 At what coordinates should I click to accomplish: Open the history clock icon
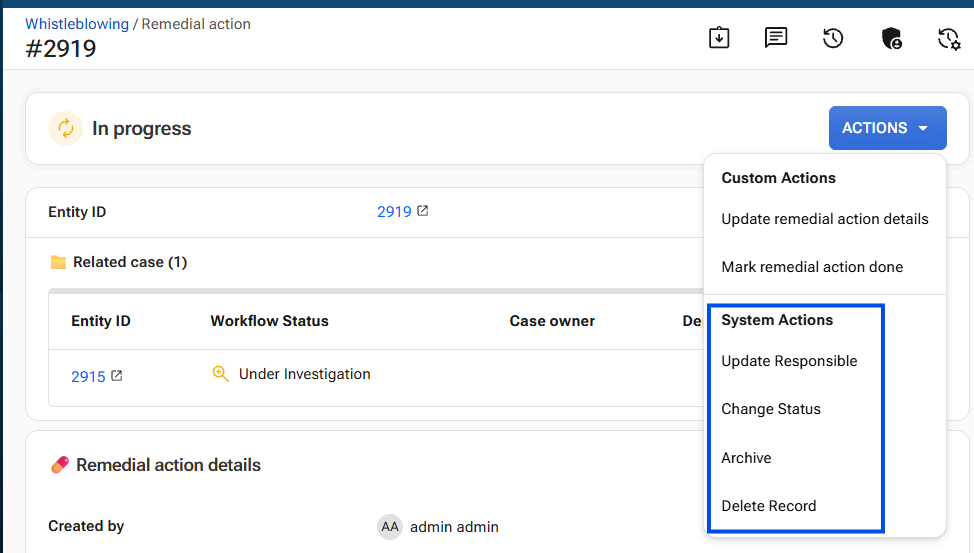click(x=833, y=39)
